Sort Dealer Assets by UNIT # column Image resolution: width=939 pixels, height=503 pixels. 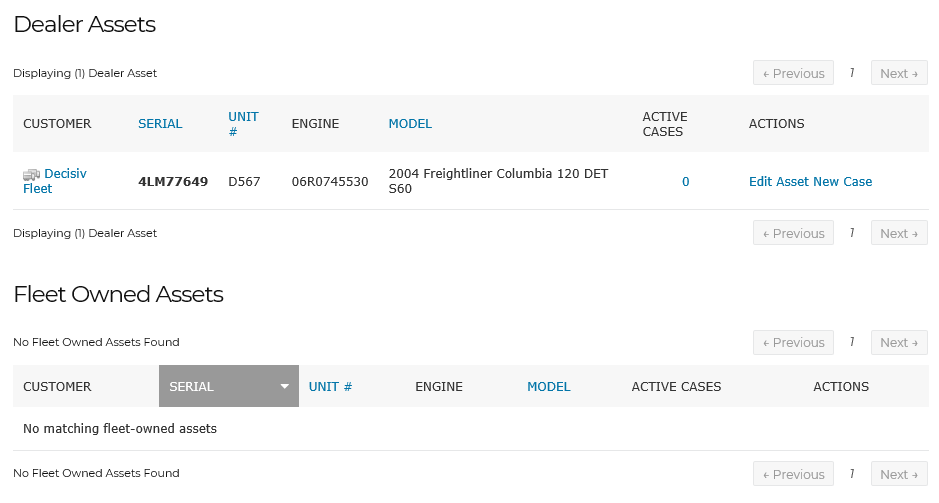click(x=243, y=124)
